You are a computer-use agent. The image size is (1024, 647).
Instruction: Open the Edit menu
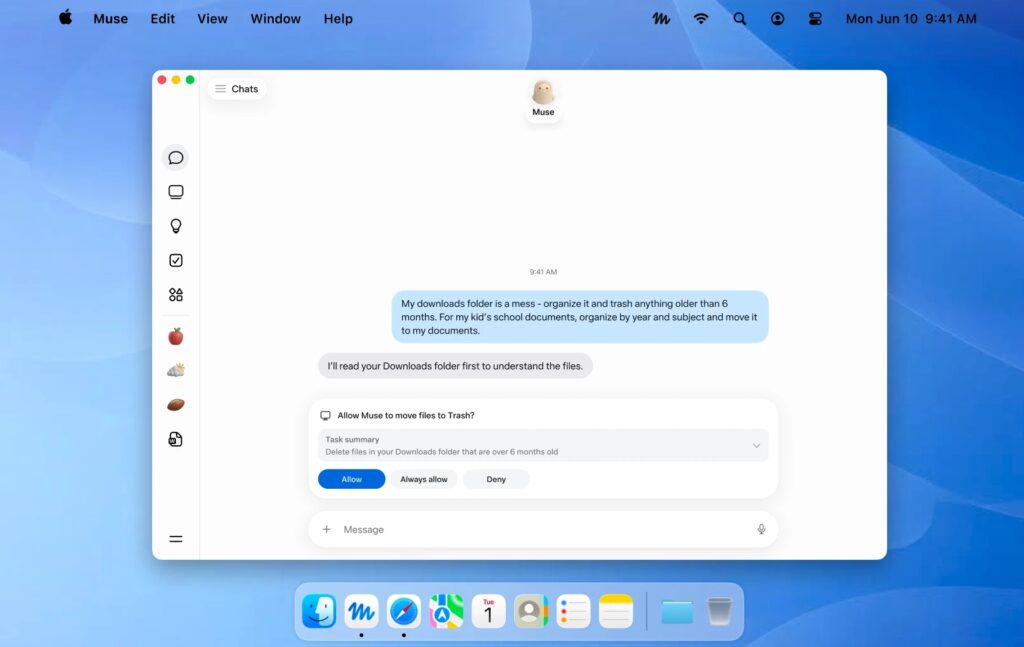(163, 19)
